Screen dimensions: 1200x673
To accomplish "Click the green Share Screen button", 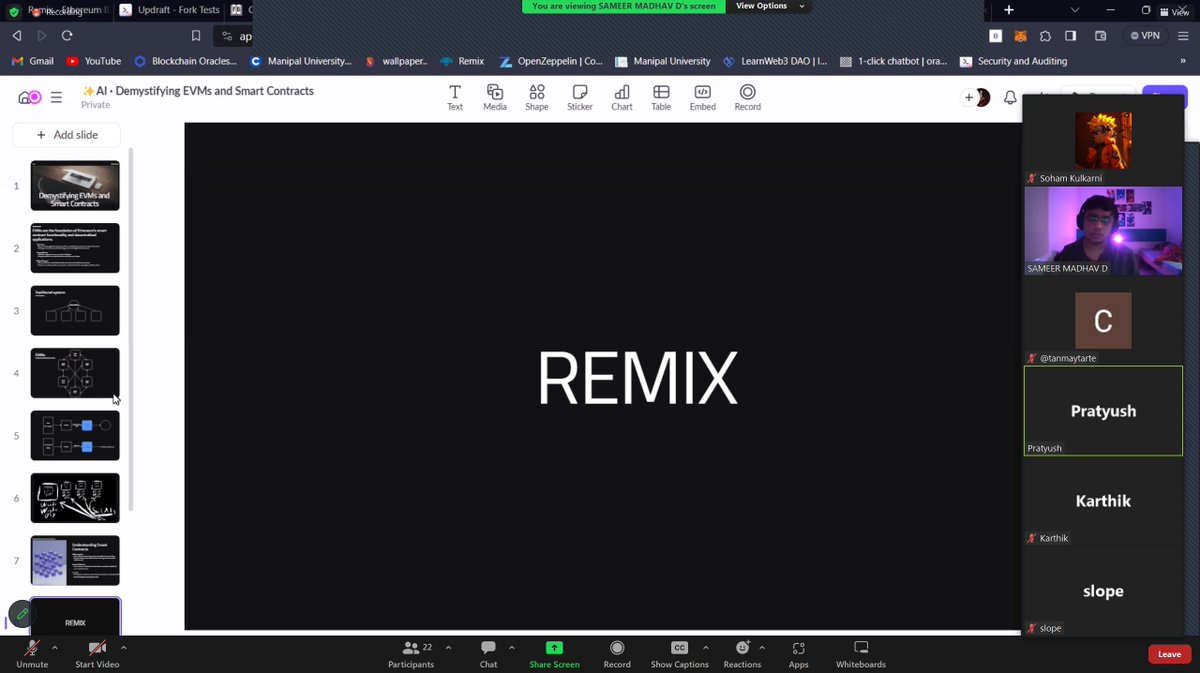I will 554,654.
